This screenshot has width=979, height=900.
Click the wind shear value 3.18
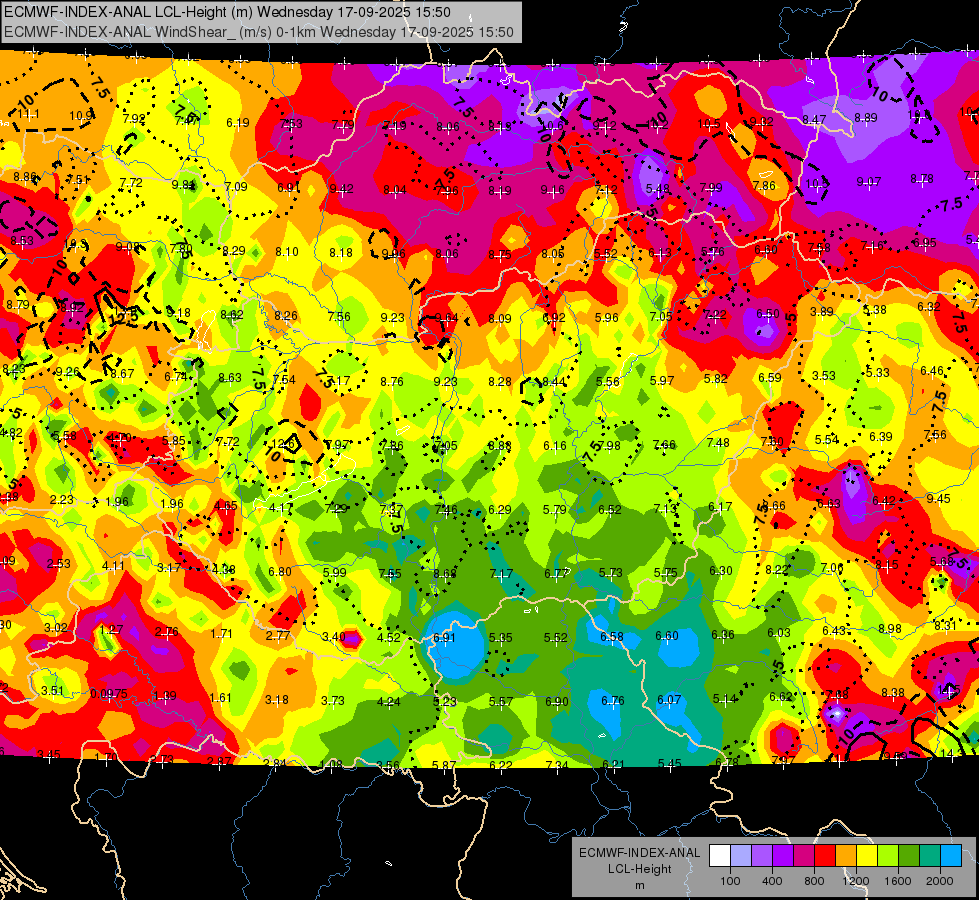click(x=277, y=700)
